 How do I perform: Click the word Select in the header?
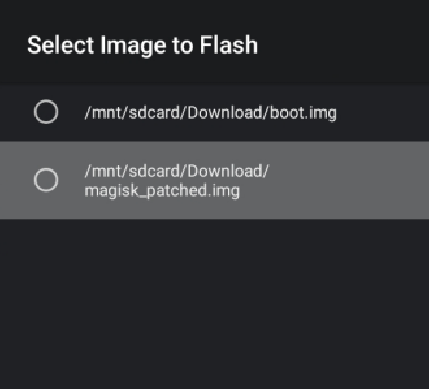(x=61, y=45)
